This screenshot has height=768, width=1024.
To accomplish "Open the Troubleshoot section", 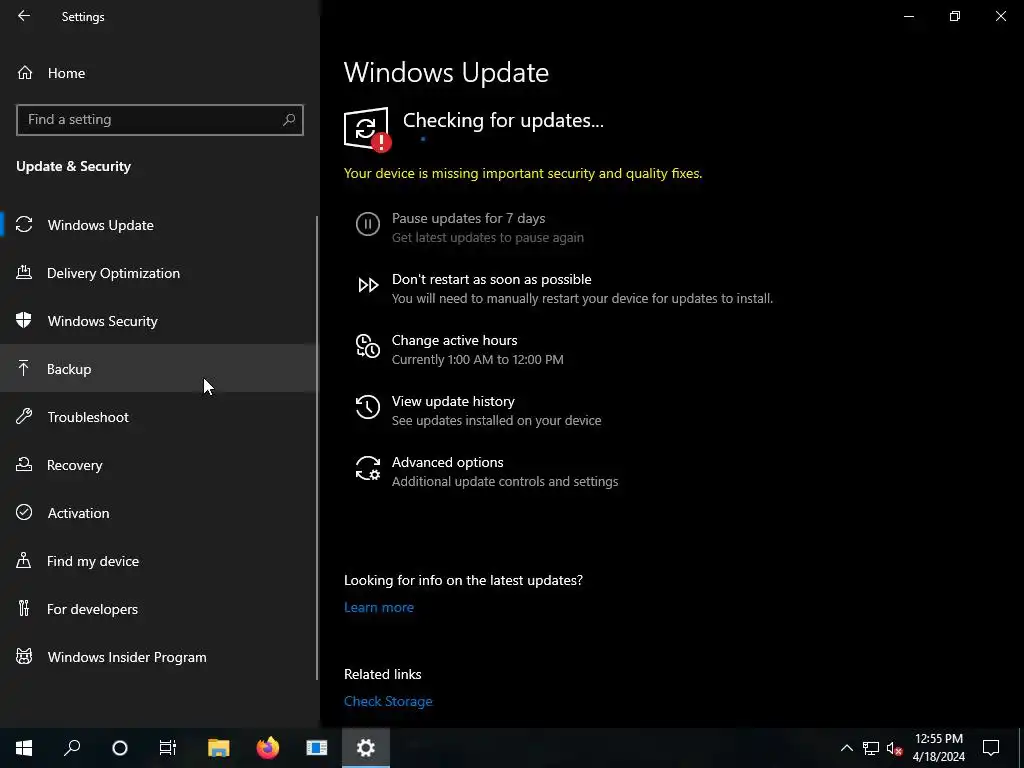I will [x=159, y=417].
